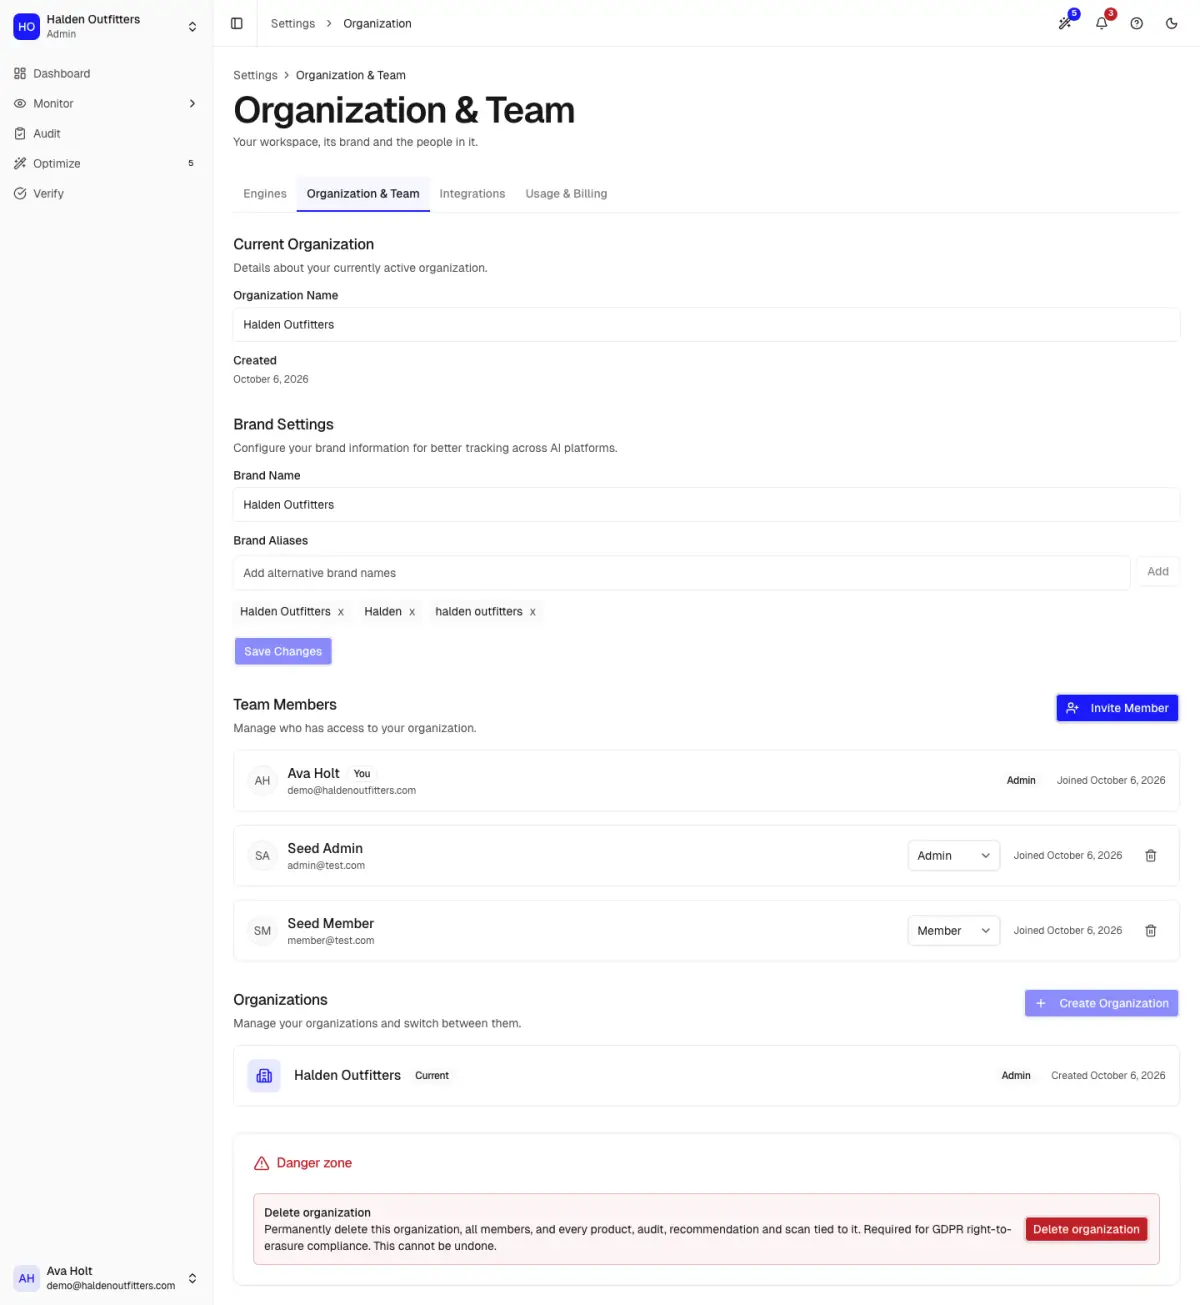This screenshot has height=1305, width=1200.
Task: Click the Audit clipboard icon
Action: 20,133
